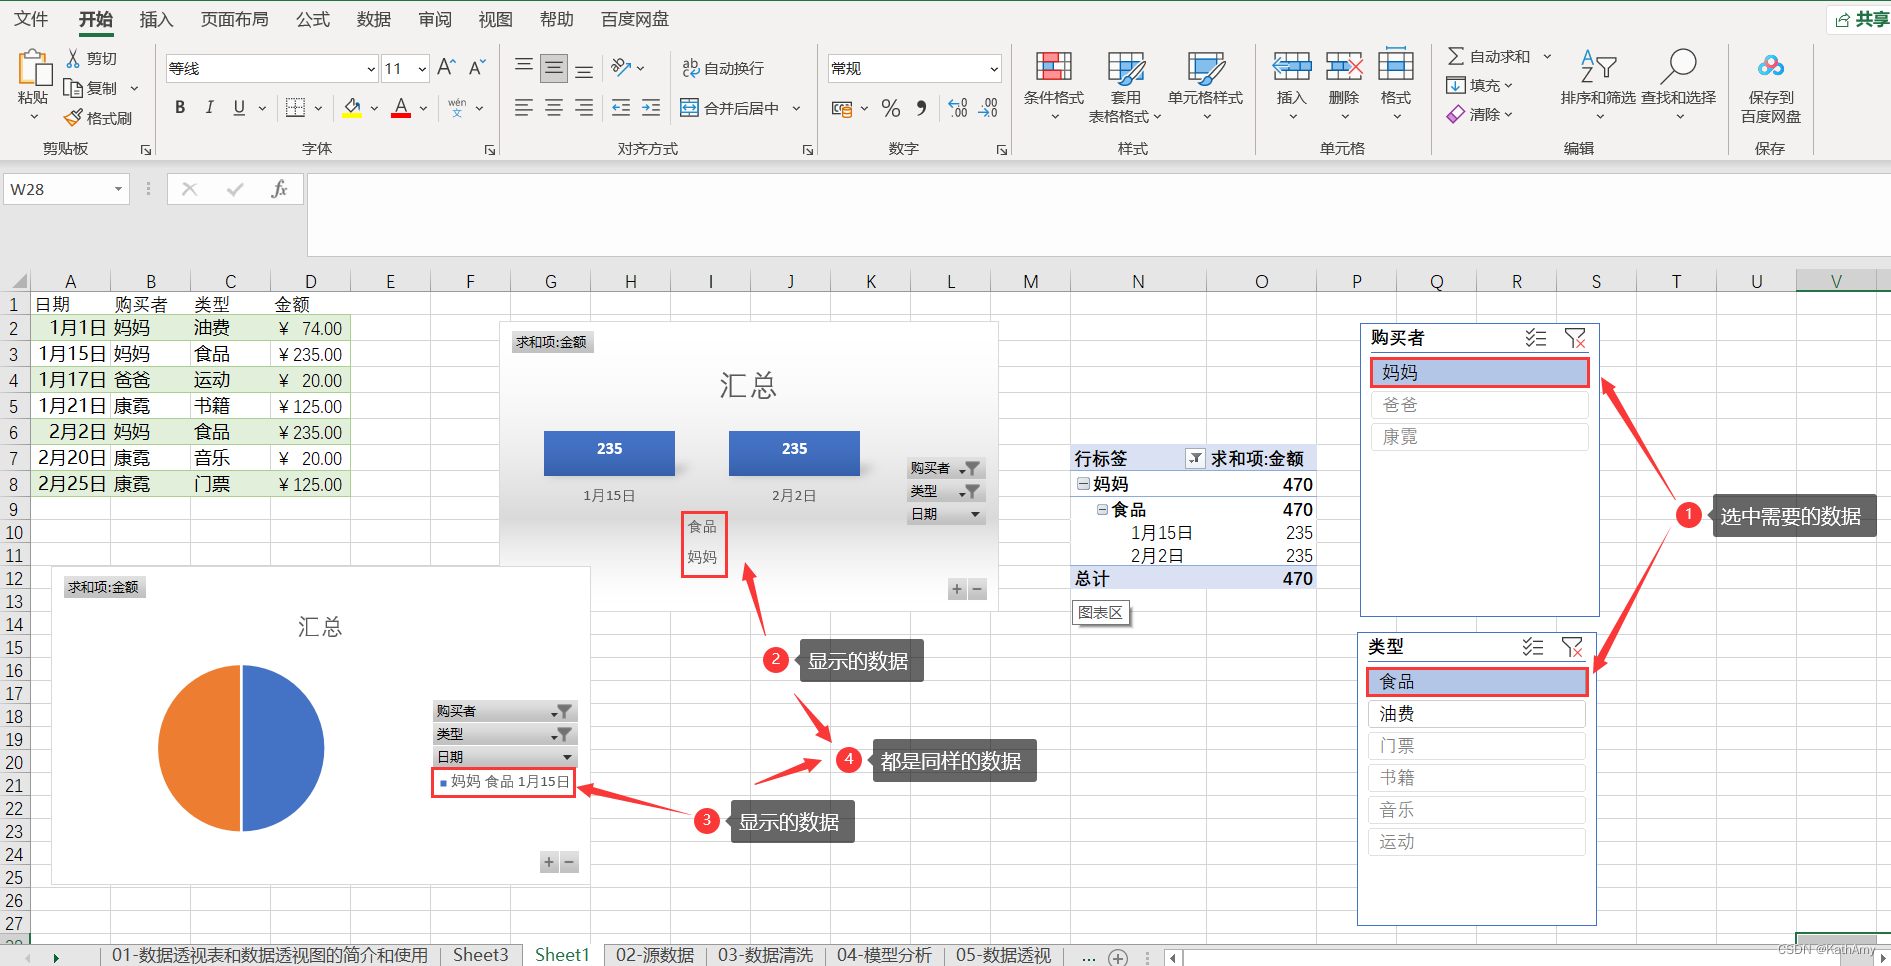Image resolution: width=1891 pixels, height=966 pixels.
Task: Select 运动 in the 类型 slicer
Action: pos(1476,842)
